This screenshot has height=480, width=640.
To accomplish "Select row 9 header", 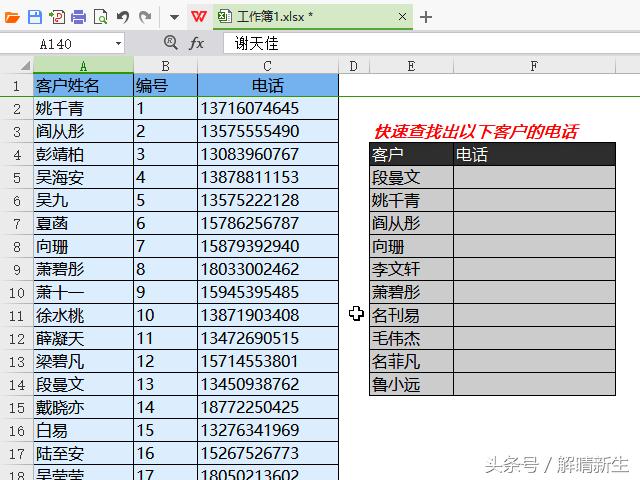I will point(16,269).
